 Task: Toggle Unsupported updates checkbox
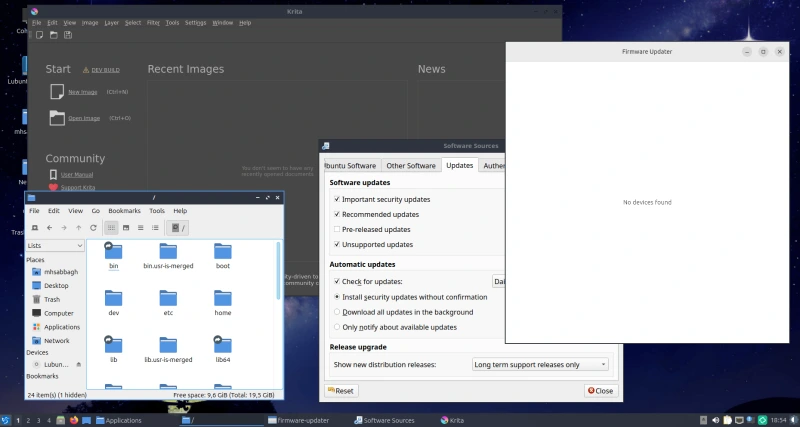[x=337, y=244]
